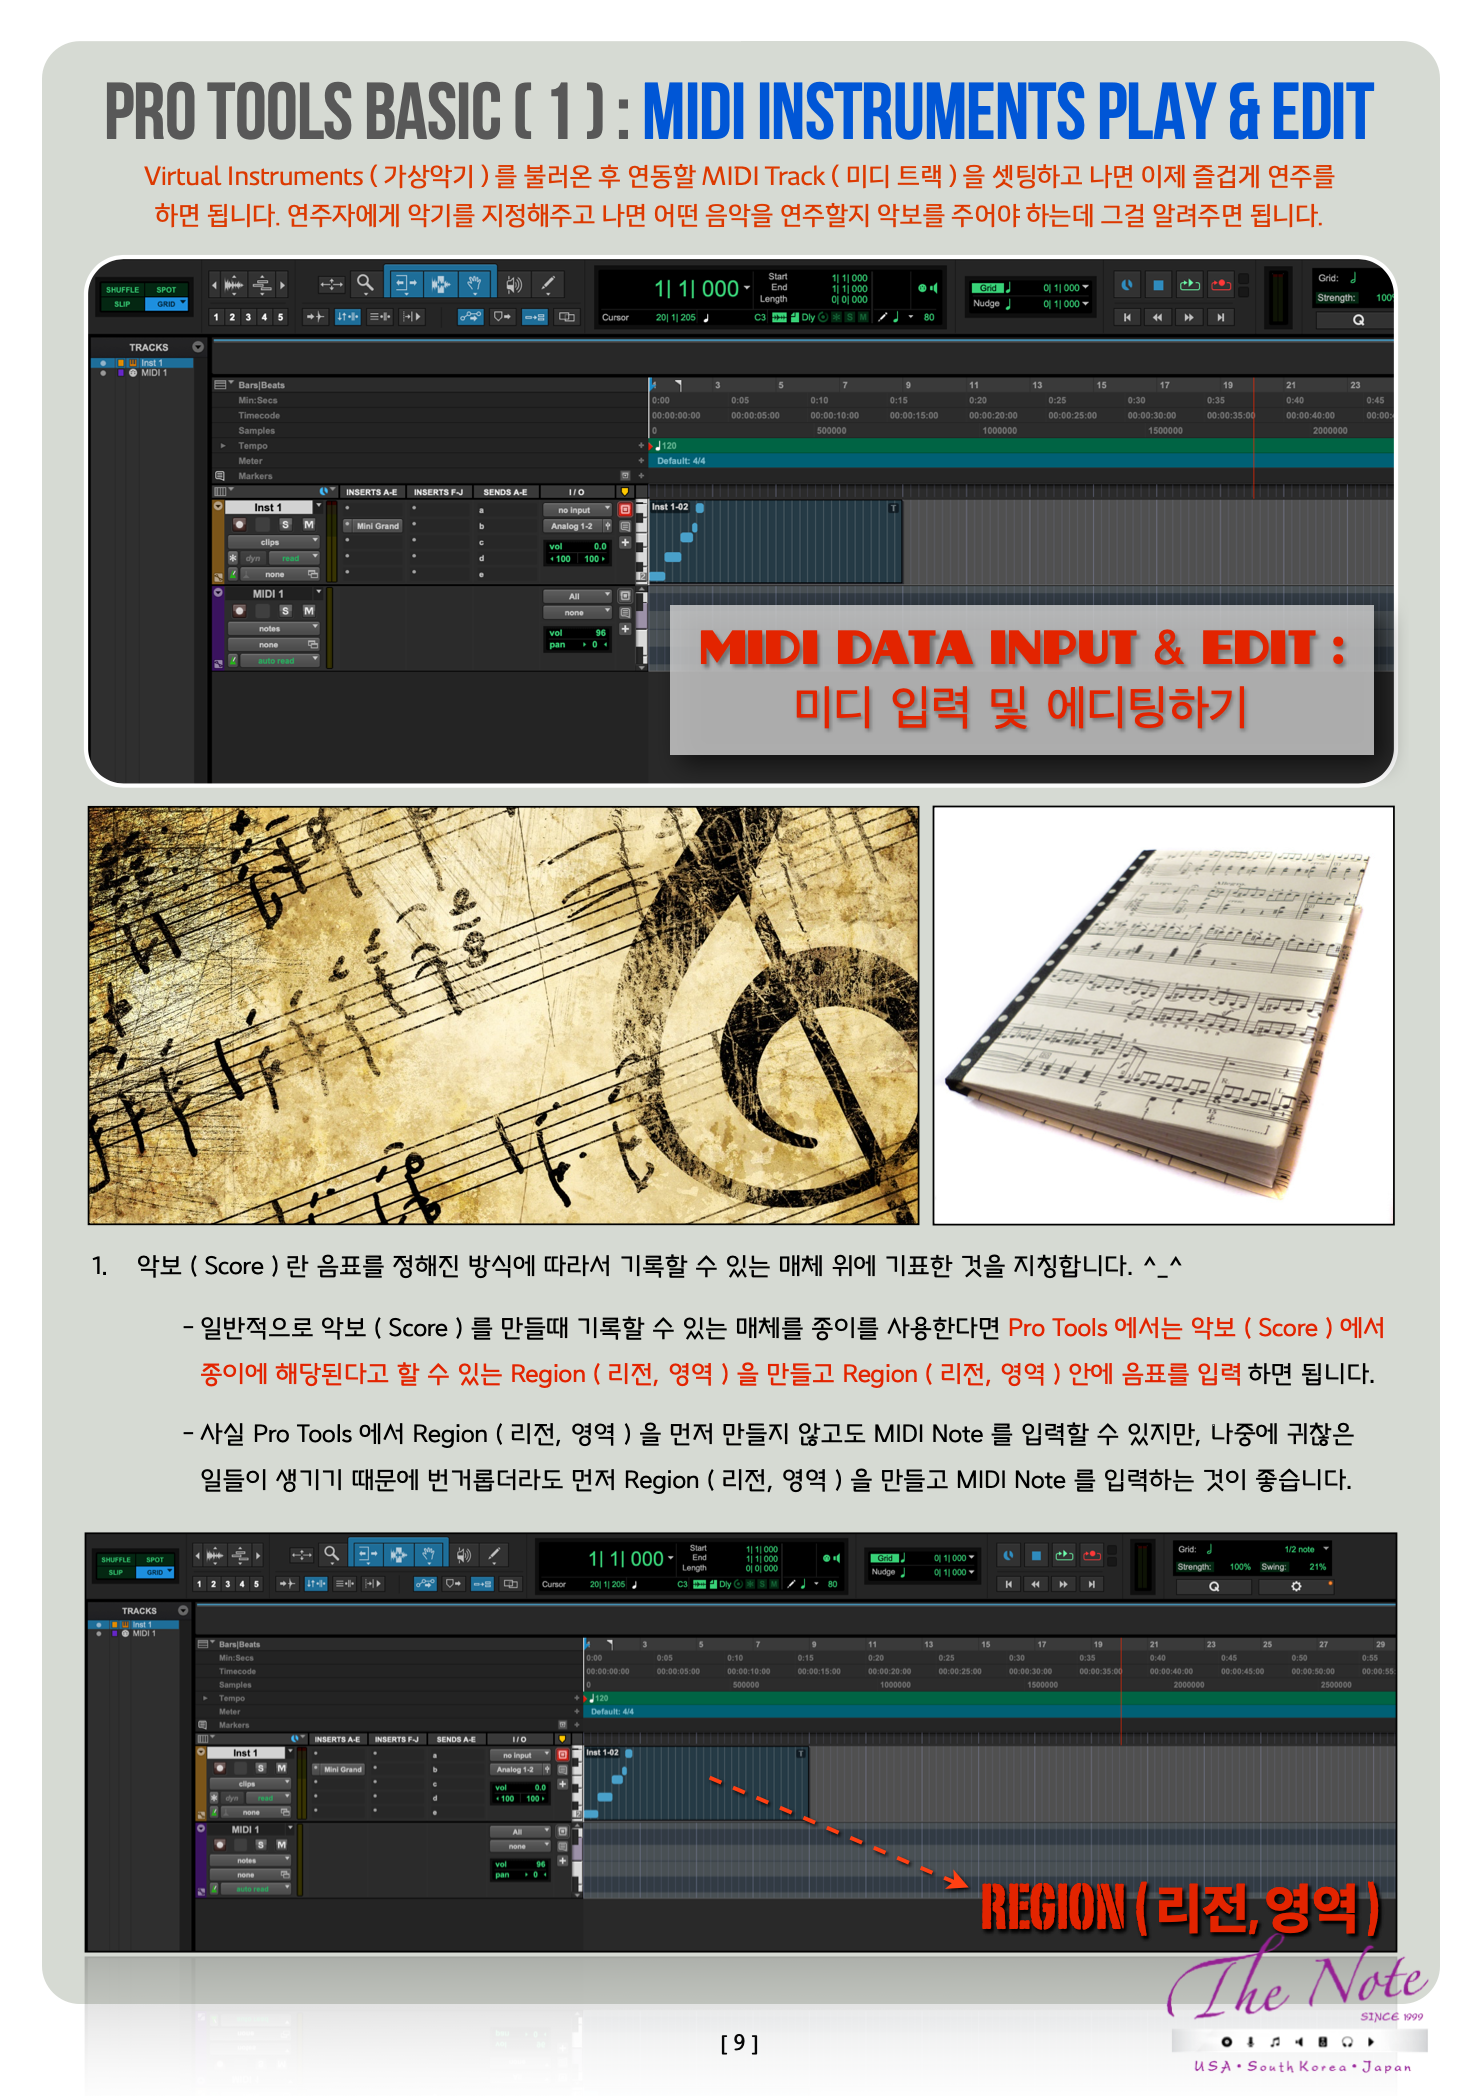
Task: Recall zoom preset 5 in upper screenshot
Action: pyautogui.click(x=280, y=317)
